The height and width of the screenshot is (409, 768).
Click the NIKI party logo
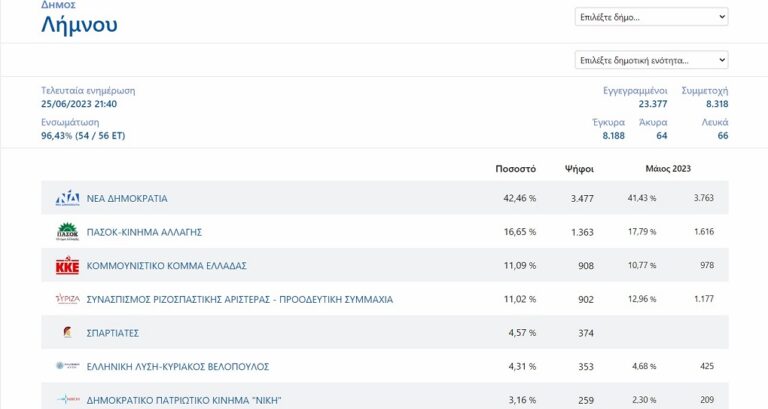click(68, 399)
